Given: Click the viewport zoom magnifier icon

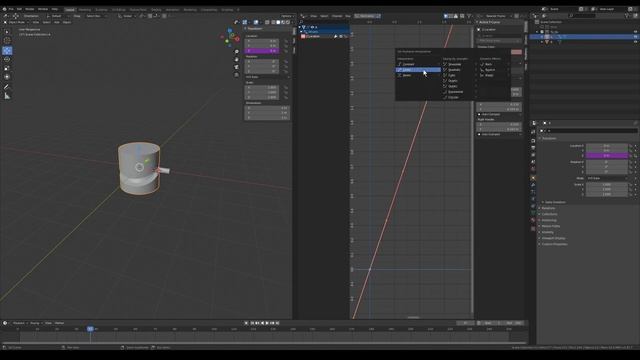Looking at the screenshot, I should [x=236, y=52].
